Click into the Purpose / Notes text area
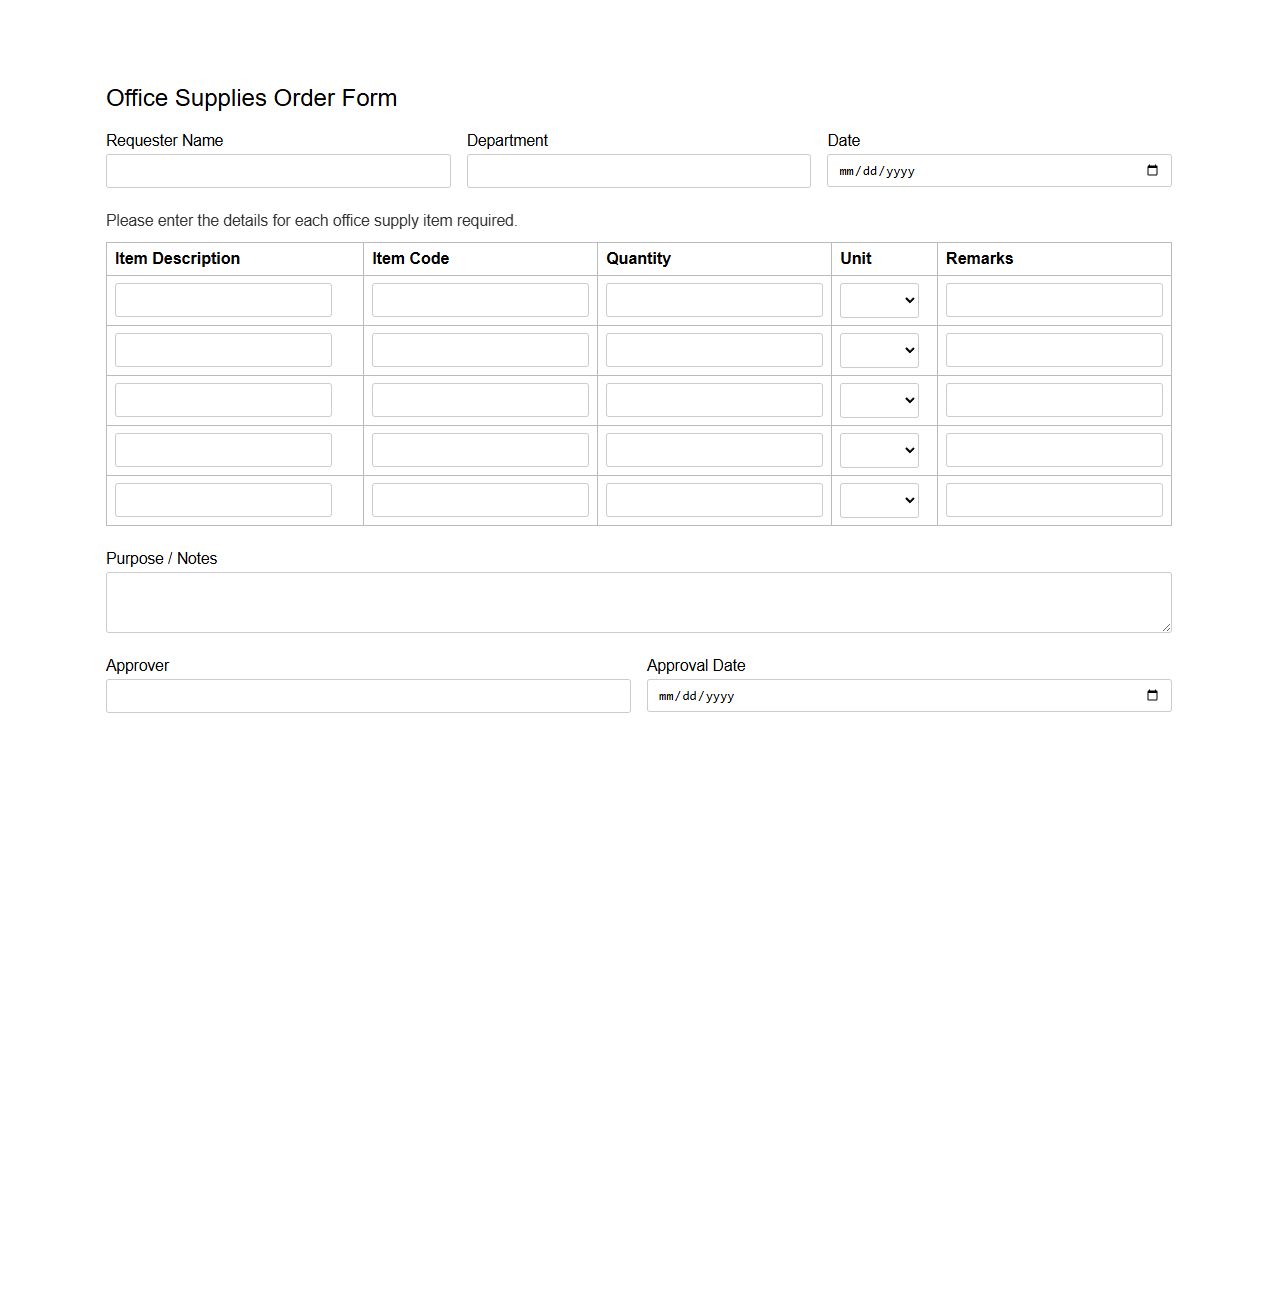 pos(638,600)
